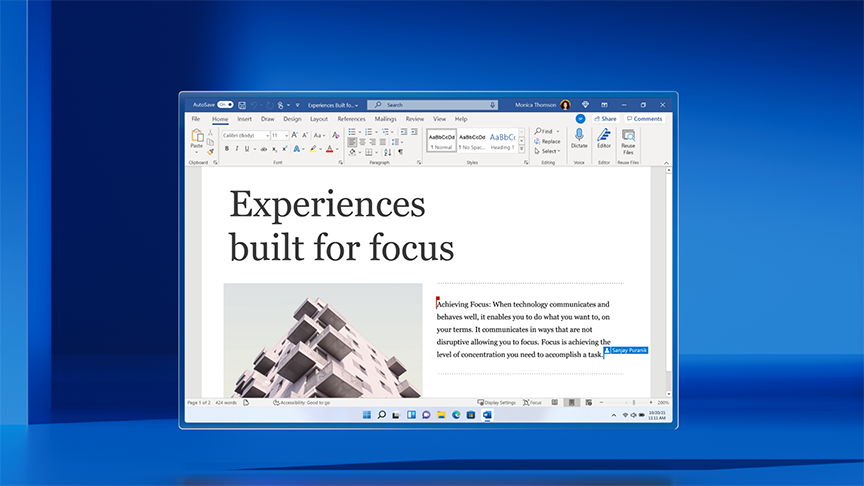Open the Insert ribbon tab
Viewport: 864px width, 486px height.
pyautogui.click(x=244, y=119)
